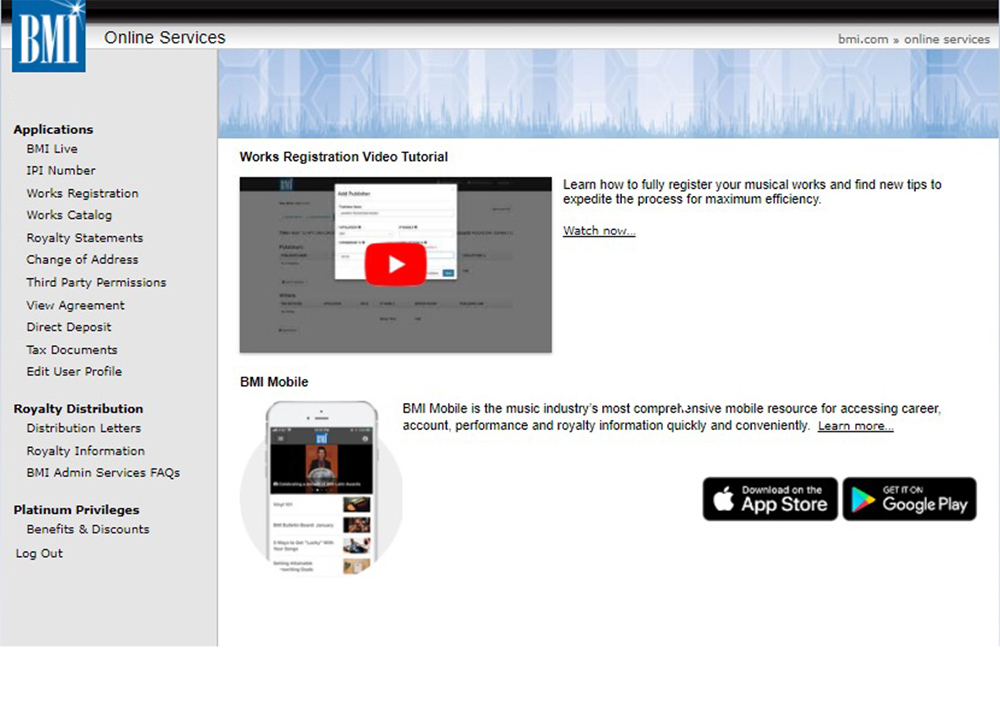Click the BMI Mobile phone image
The image size is (1000, 714).
[322, 488]
